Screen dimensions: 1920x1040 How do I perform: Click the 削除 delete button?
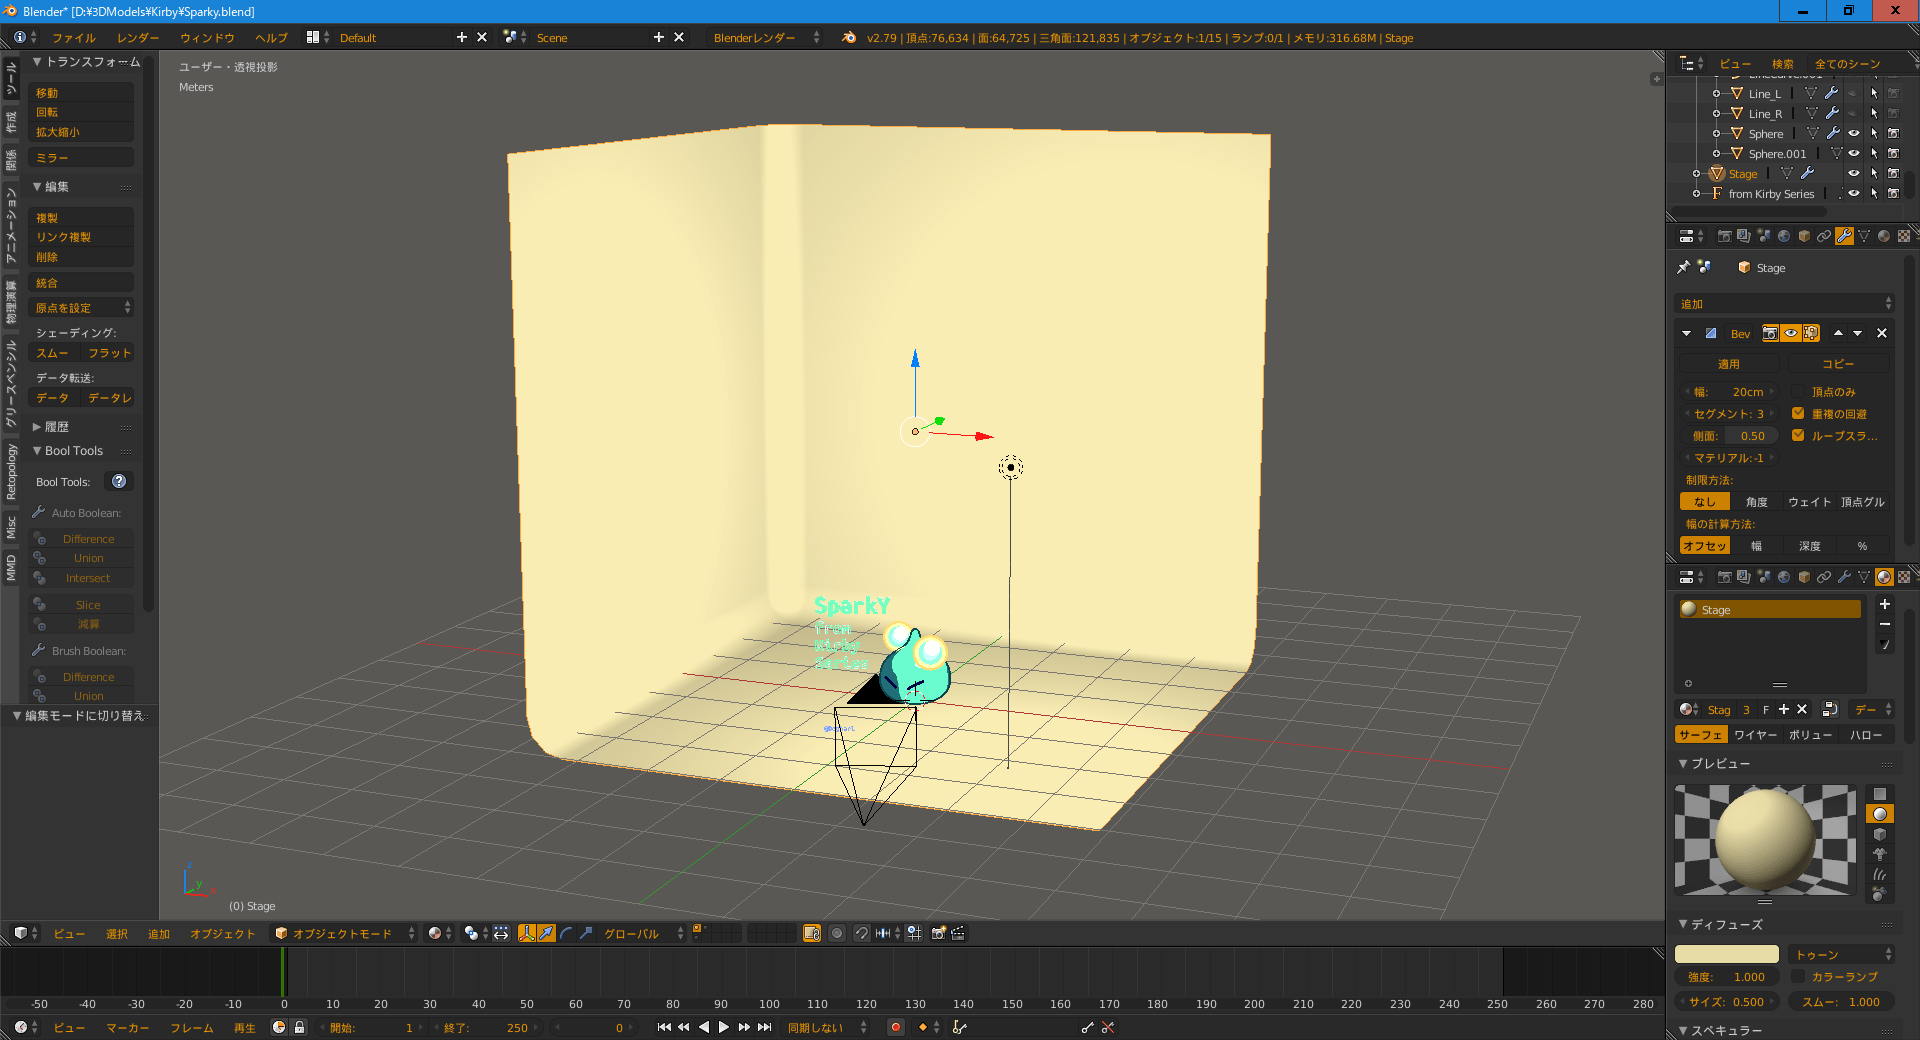[x=82, y=257]
